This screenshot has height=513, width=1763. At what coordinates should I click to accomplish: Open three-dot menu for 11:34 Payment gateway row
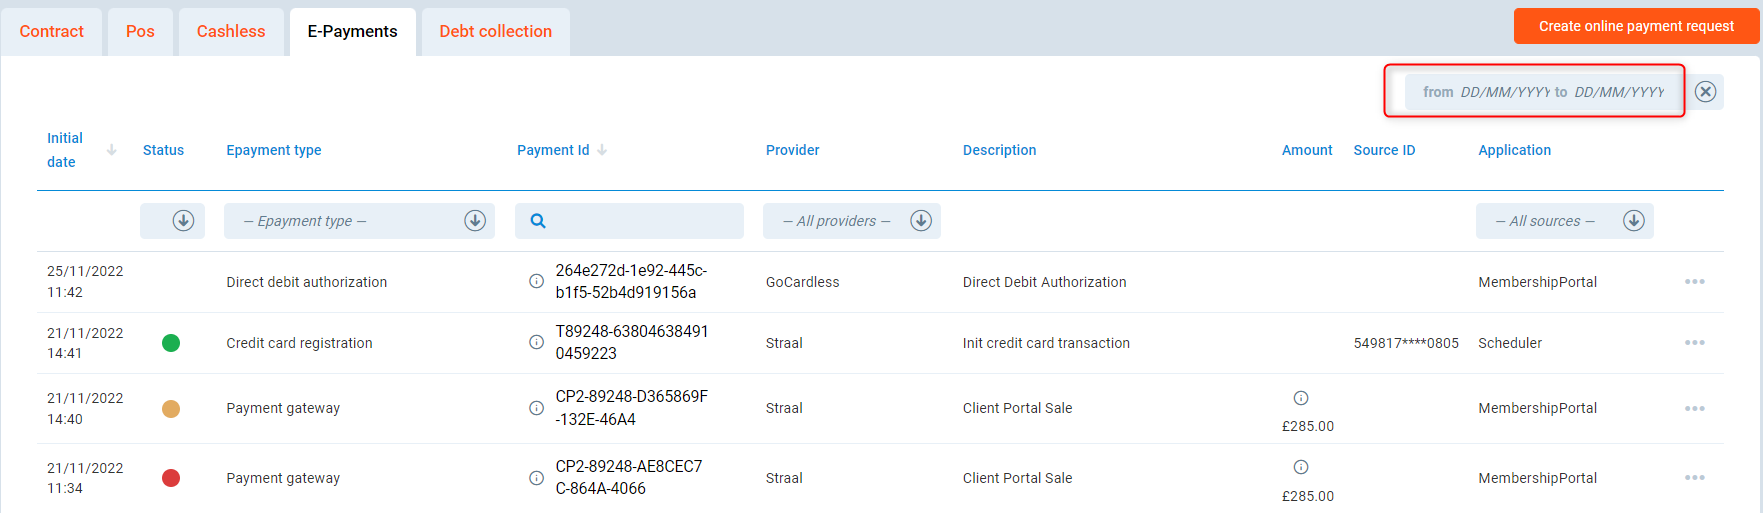(1694, 478)
